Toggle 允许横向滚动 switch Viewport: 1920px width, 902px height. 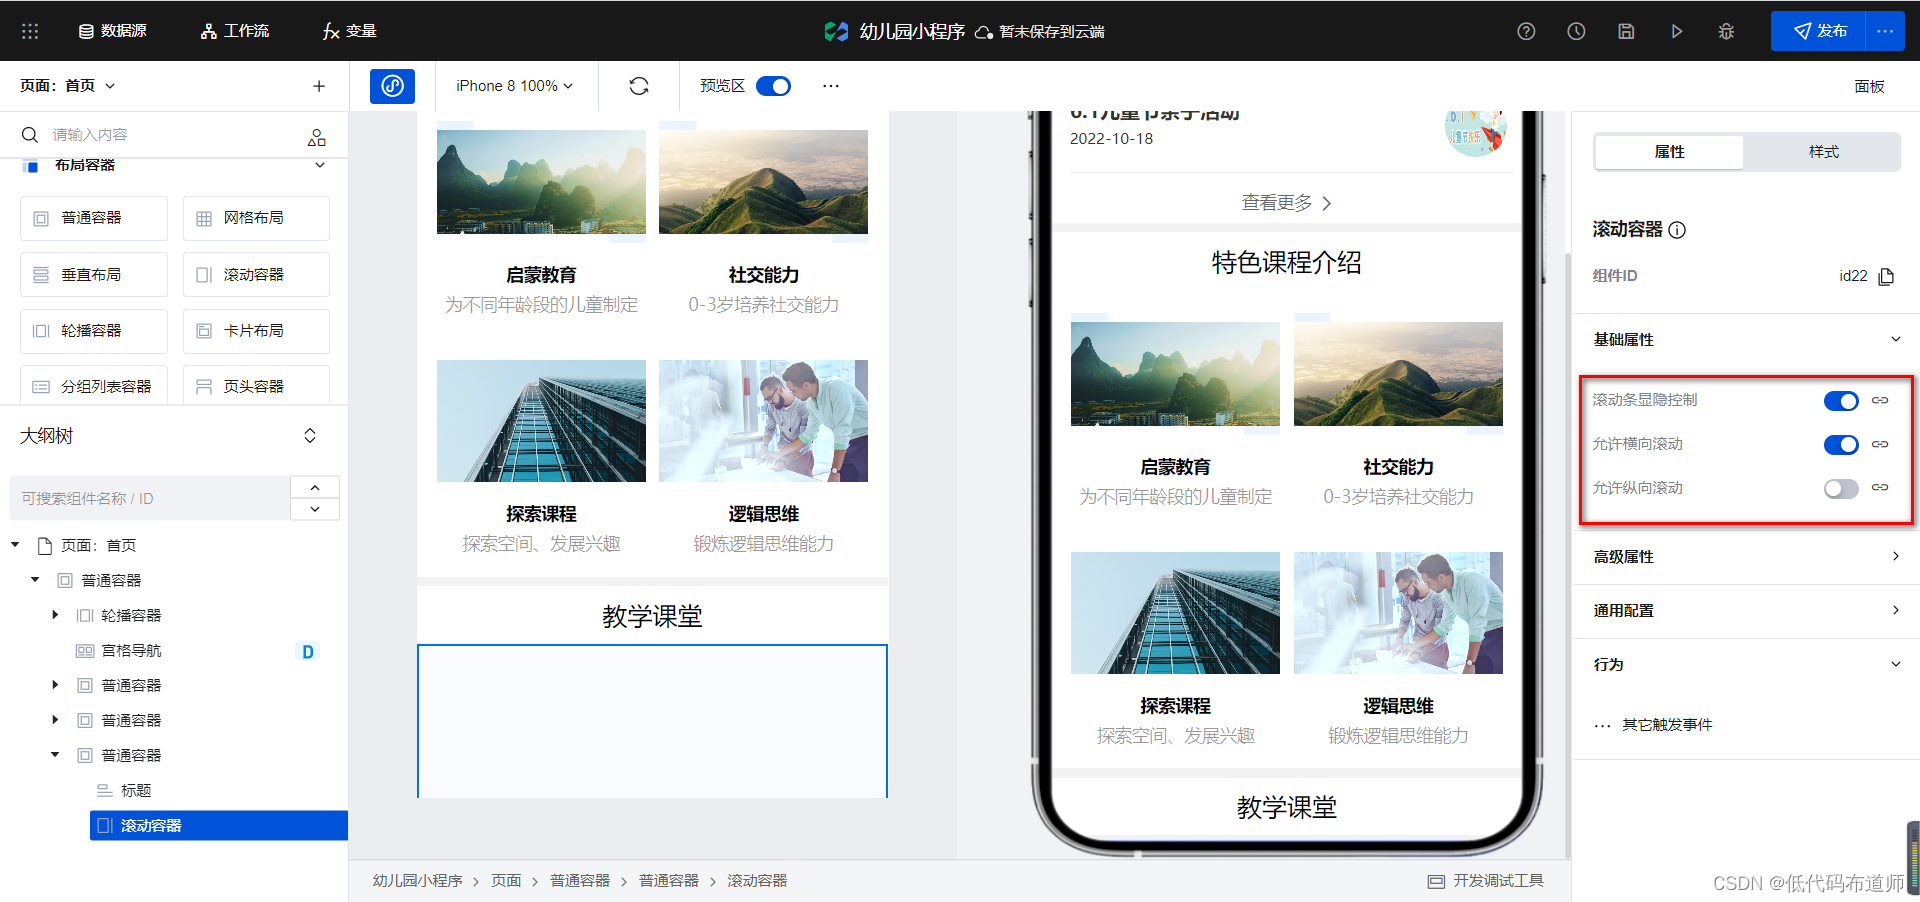coord(1841,445)
